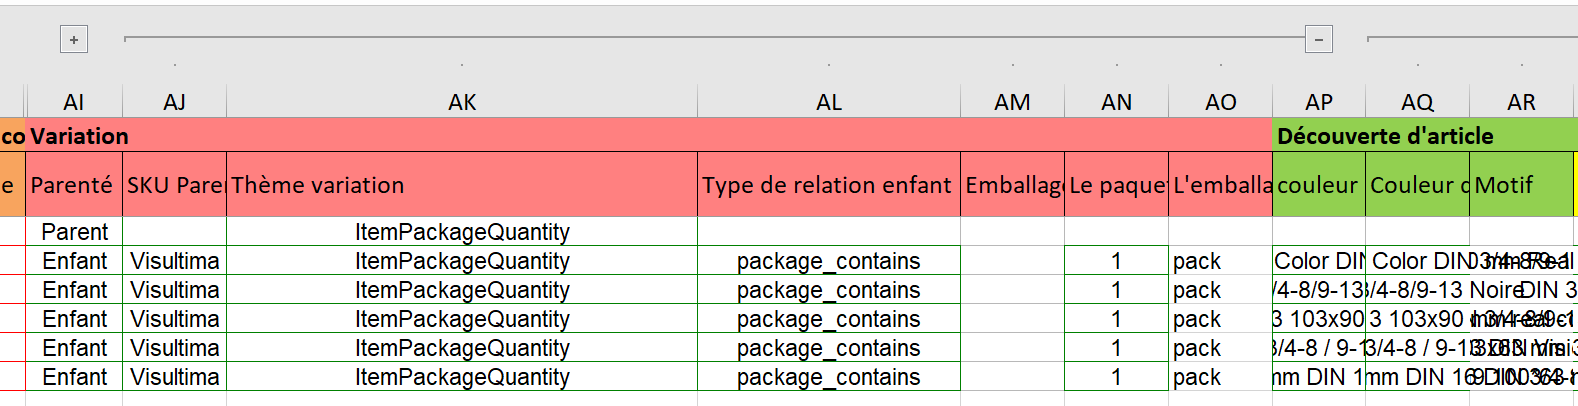The width and height of the screenshot is (1578, 406).
Task: Select the Parent cell in Parenté column
Action: (74, 232)
